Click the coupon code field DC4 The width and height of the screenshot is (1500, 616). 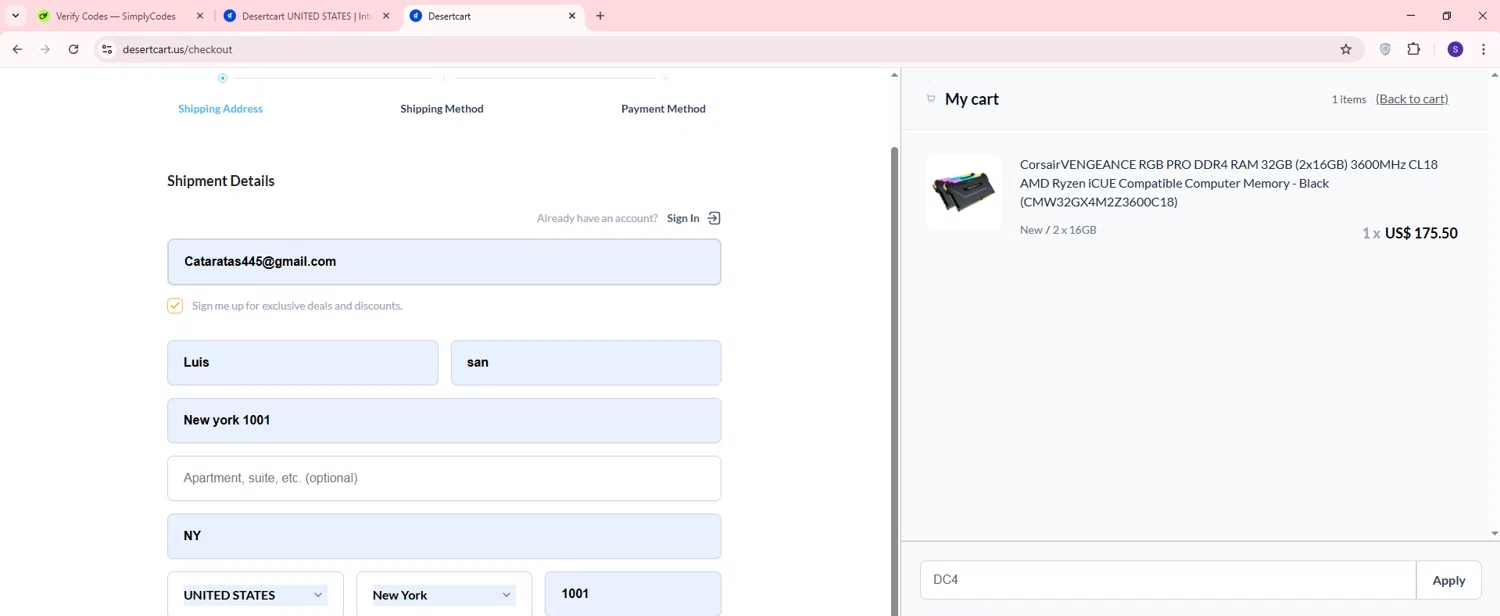point(1168,580)
